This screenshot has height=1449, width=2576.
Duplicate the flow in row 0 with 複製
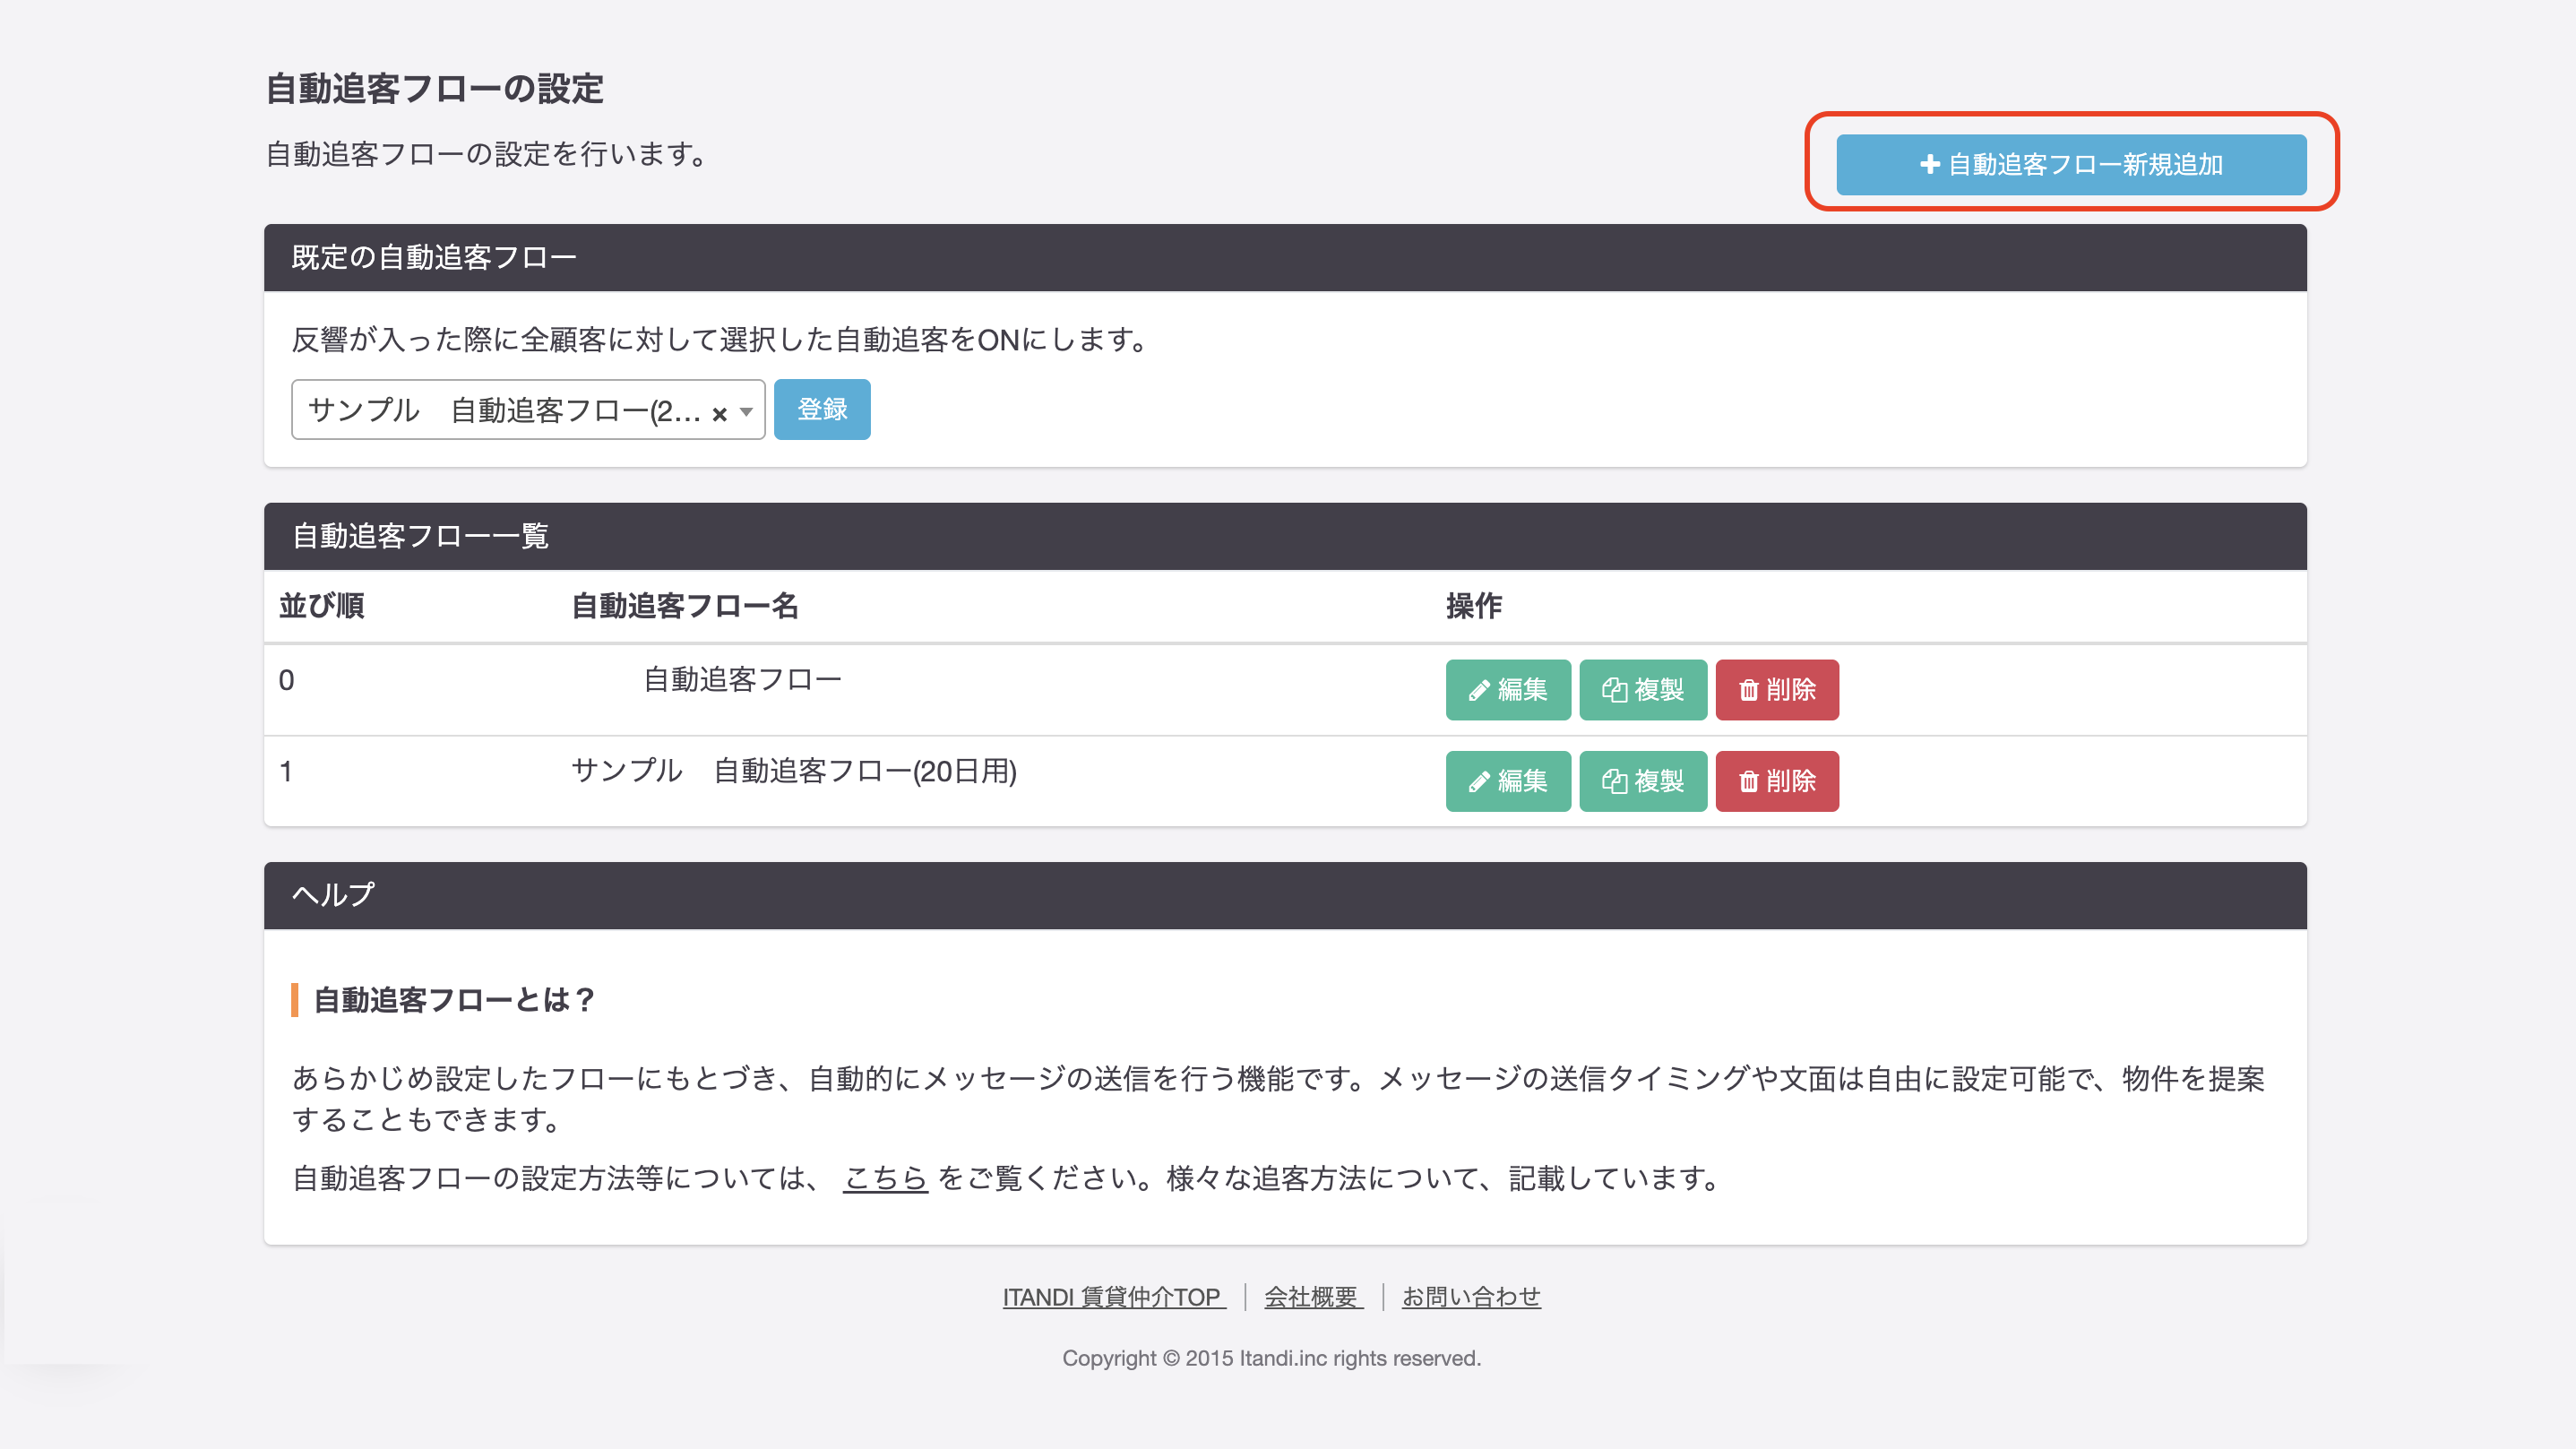click(1643, 690)
